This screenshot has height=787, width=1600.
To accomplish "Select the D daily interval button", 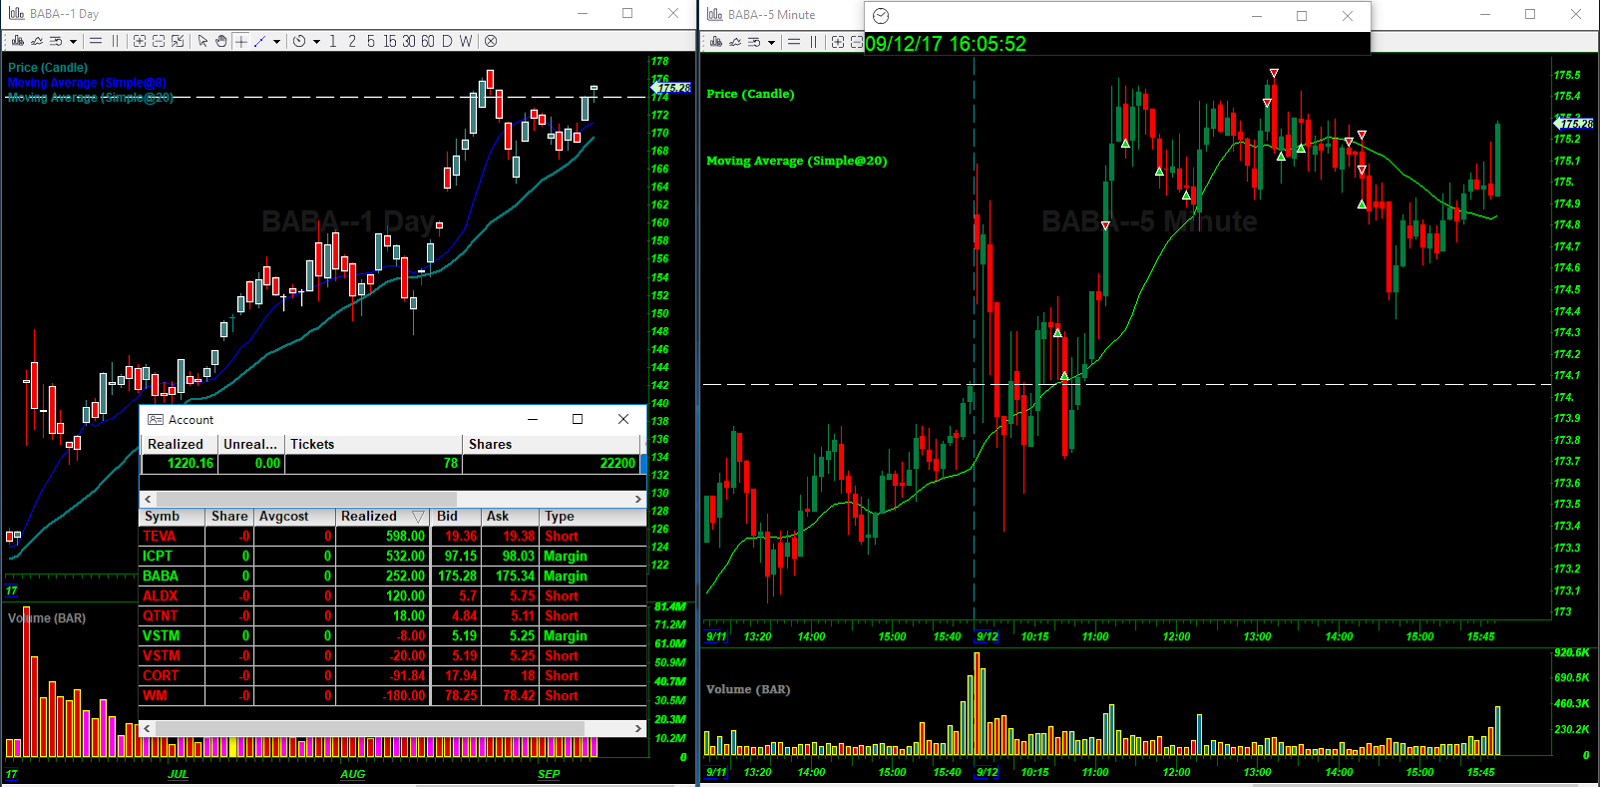I will click(x=447, y=41).
